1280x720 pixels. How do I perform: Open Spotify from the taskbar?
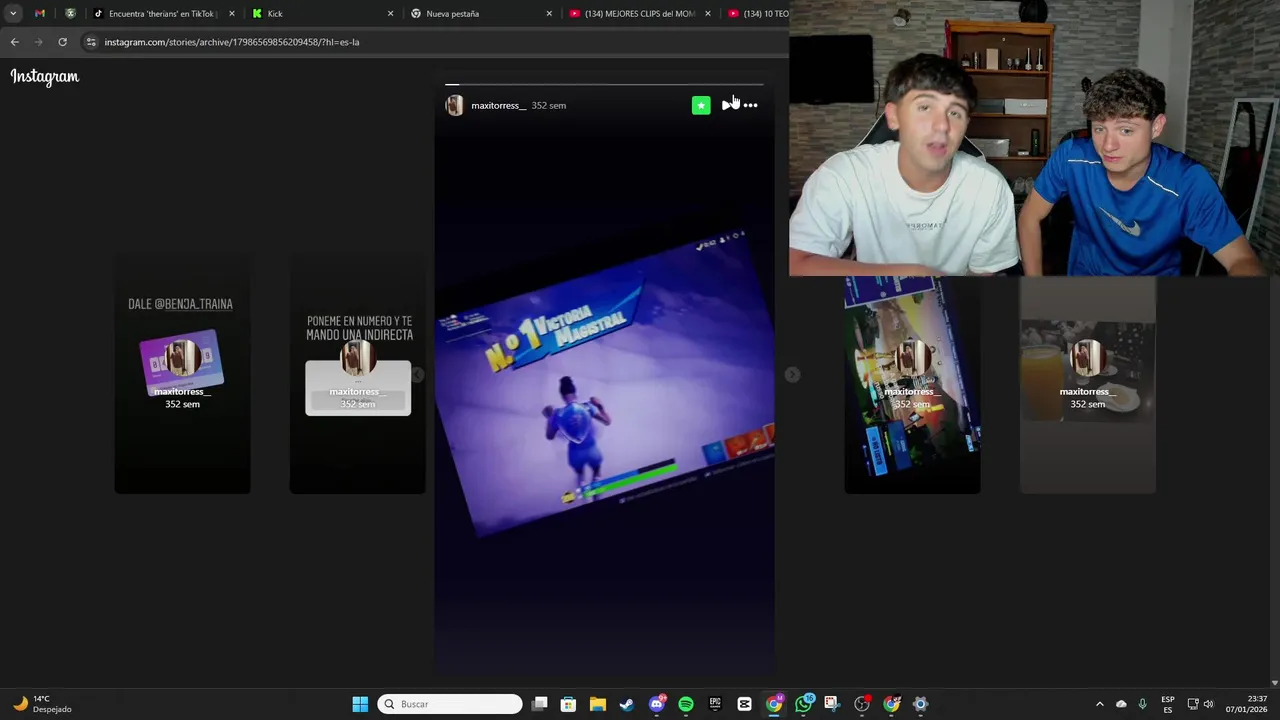point(686,704)
